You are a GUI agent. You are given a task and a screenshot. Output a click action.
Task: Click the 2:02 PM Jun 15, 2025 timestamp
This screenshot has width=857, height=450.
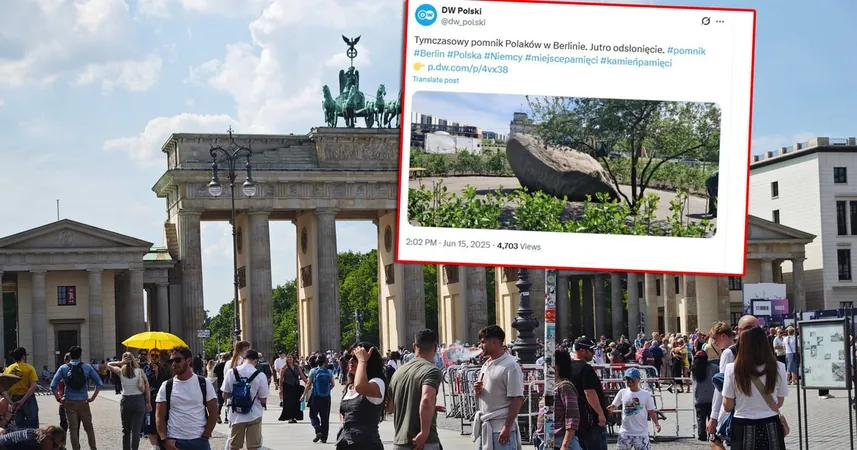point(448,243)
